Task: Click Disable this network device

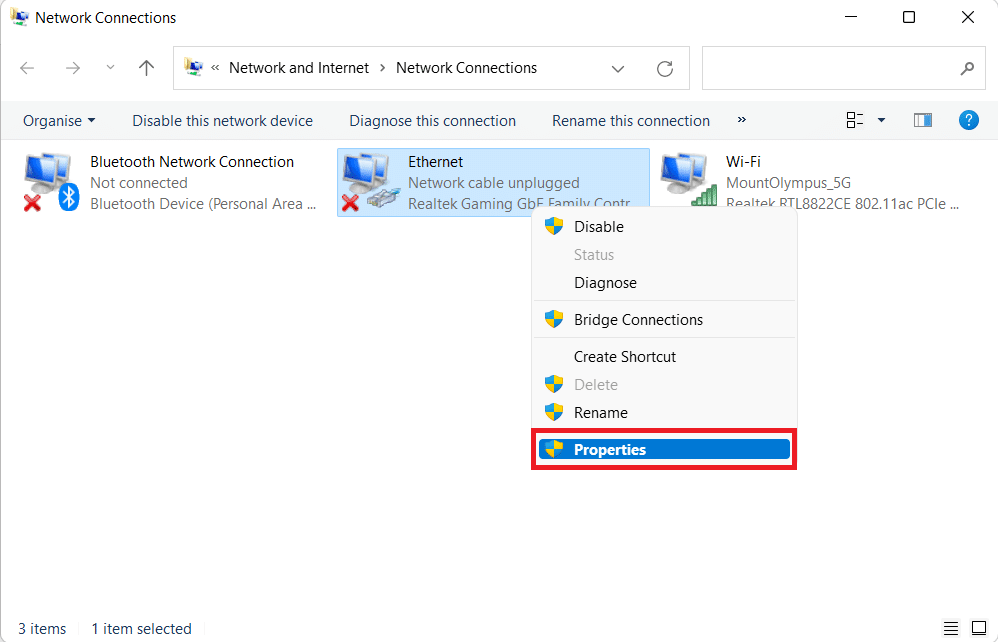Action: [222, 120]
